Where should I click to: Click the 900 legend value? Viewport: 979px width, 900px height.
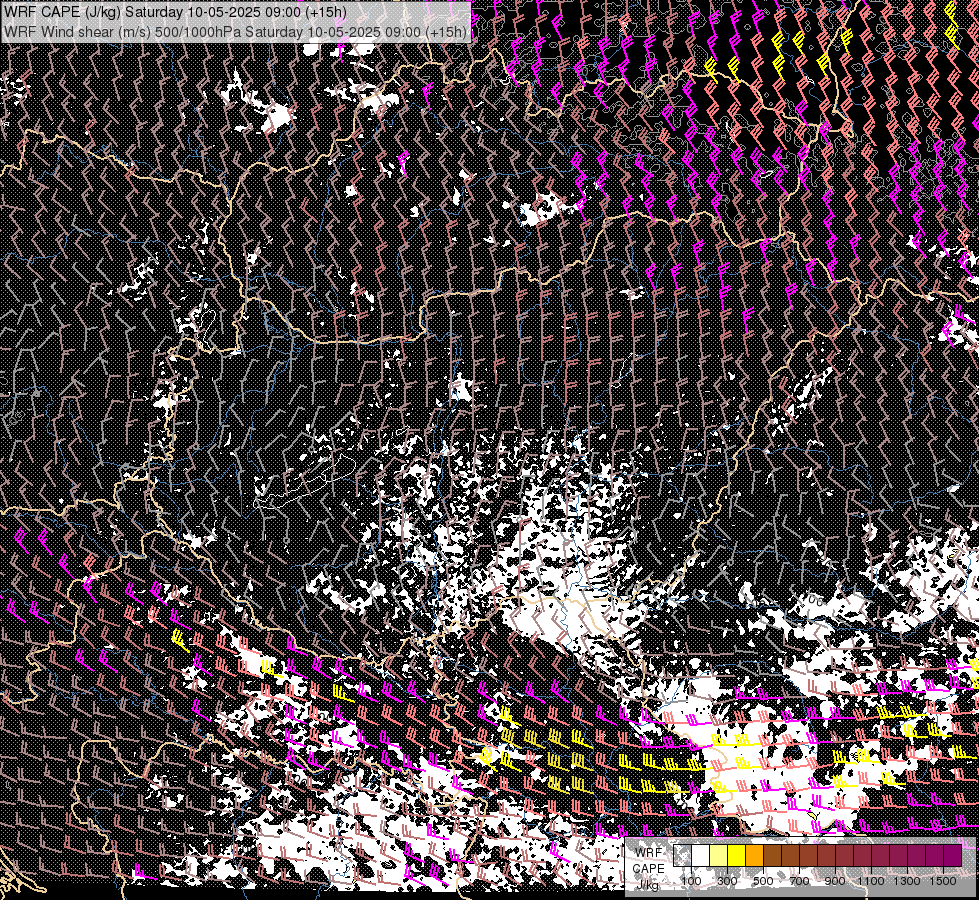tap(835, 881)
